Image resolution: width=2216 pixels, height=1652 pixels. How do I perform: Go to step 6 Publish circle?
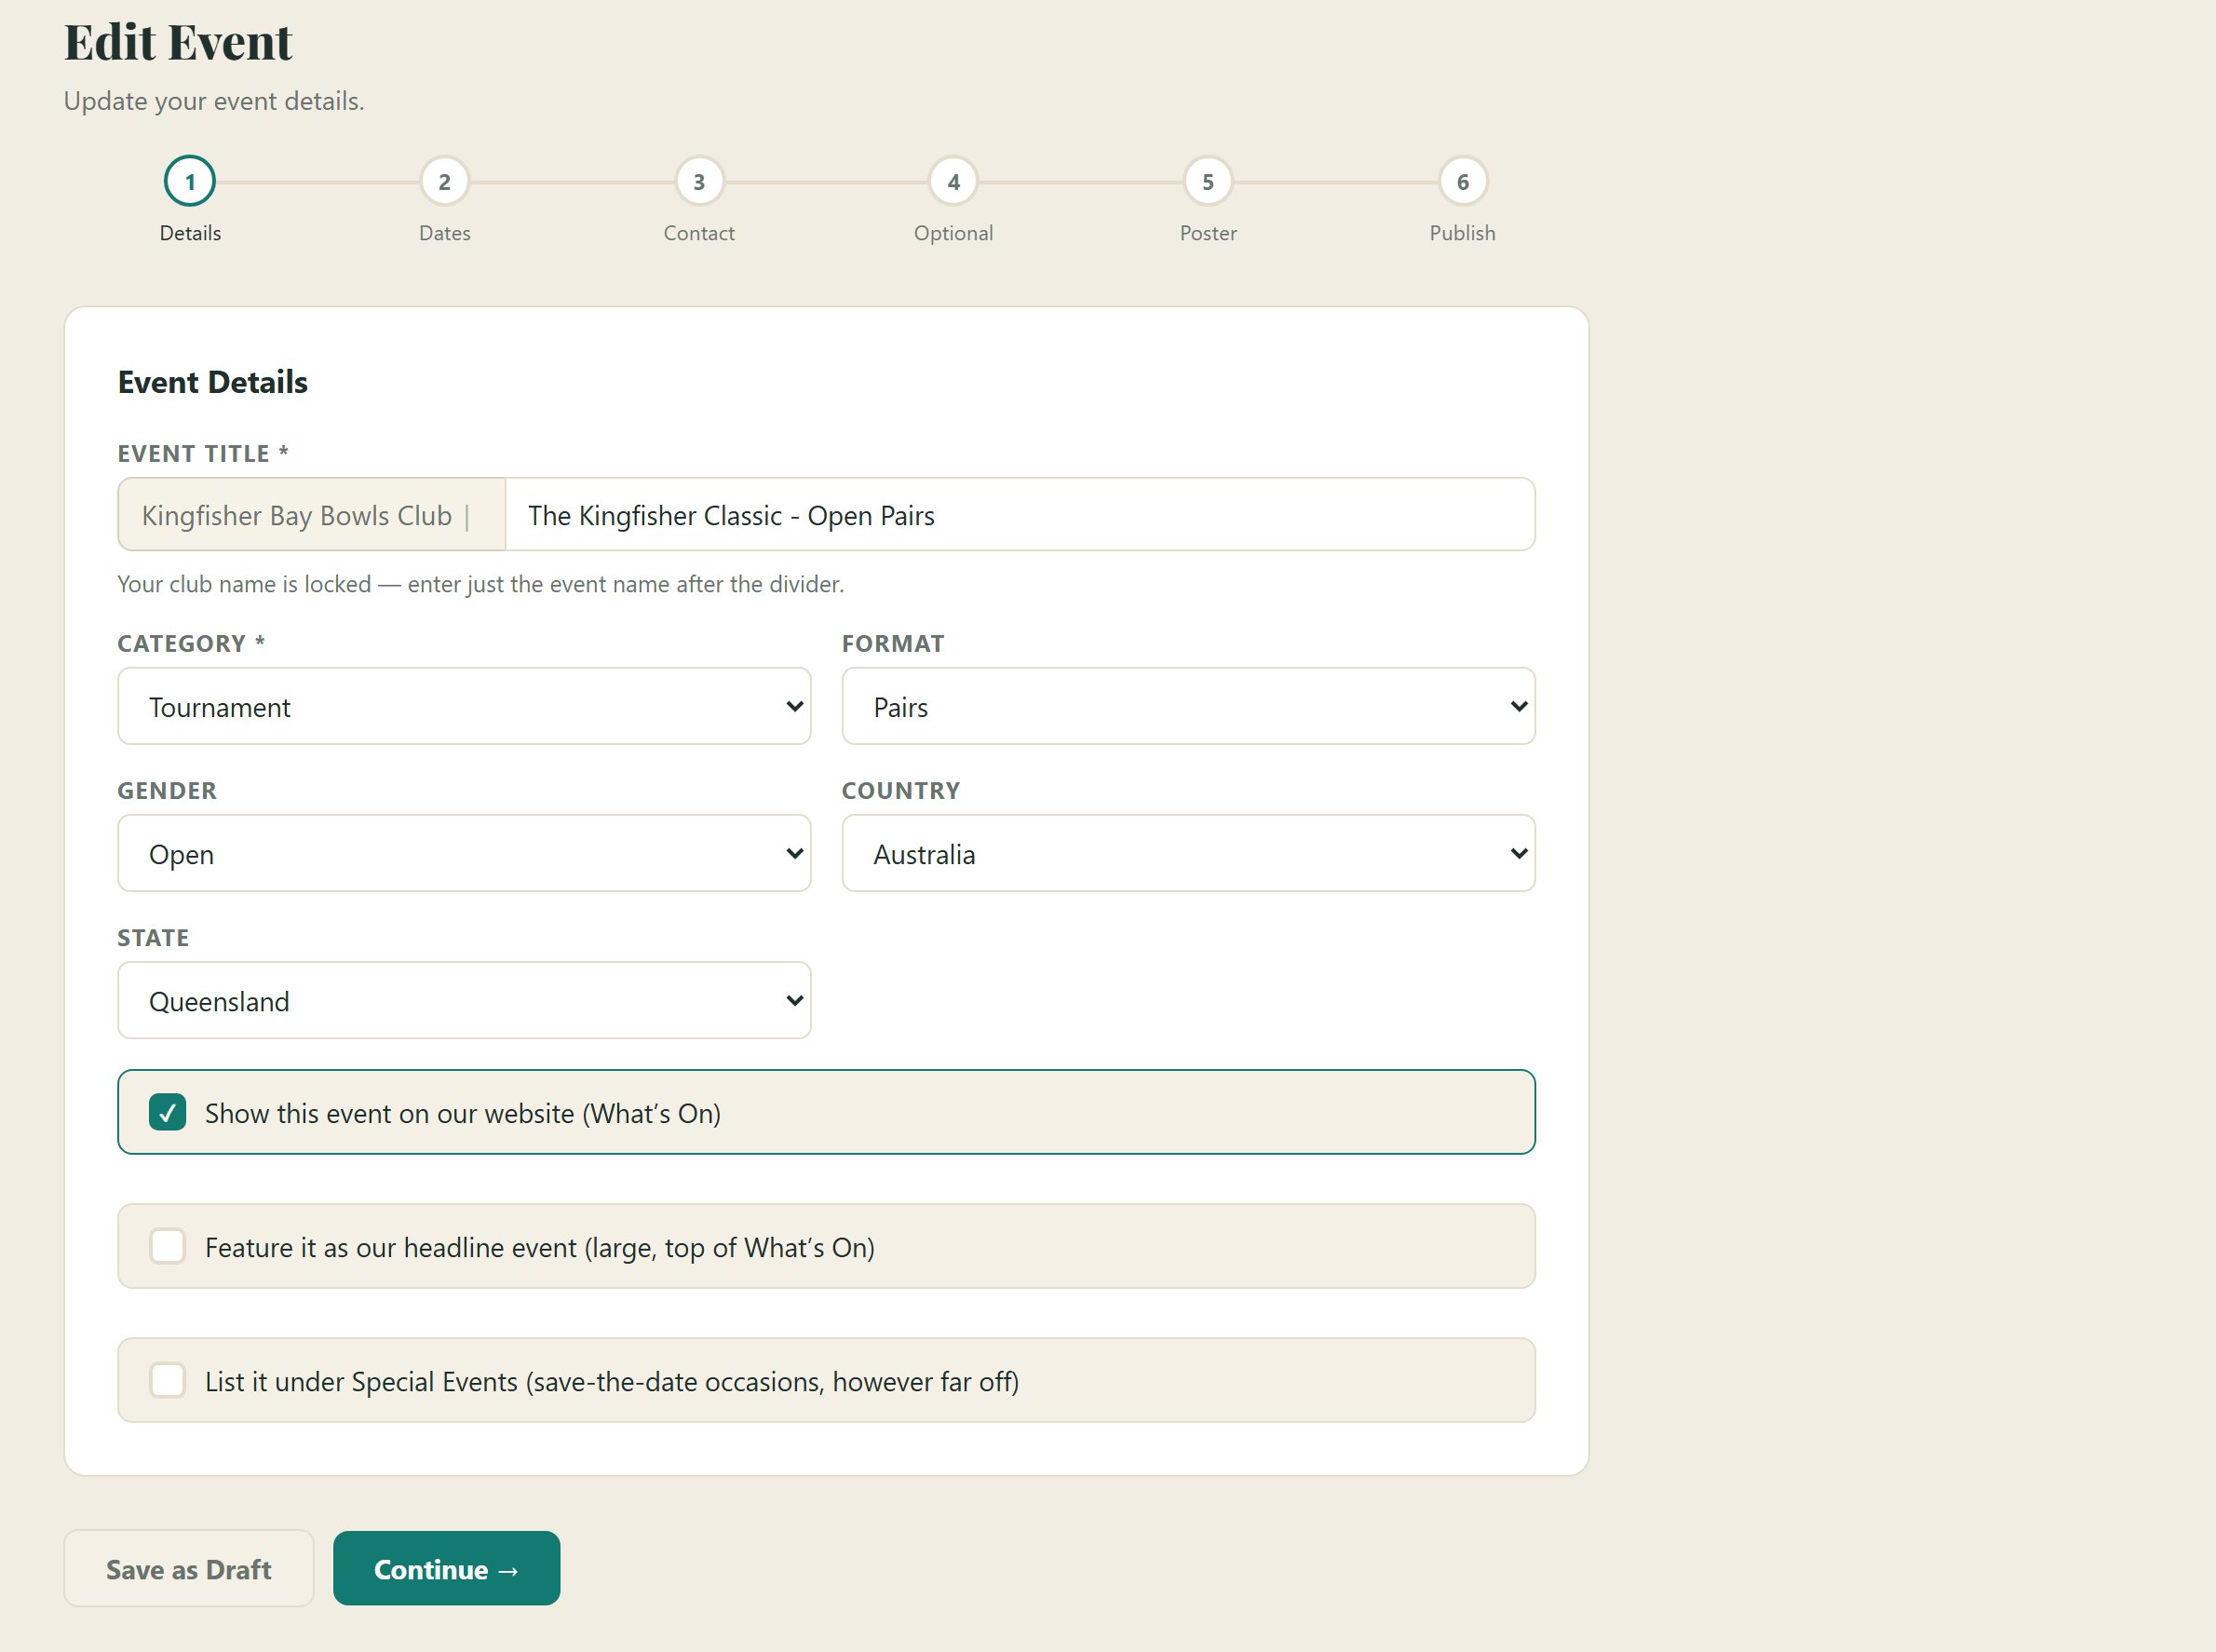1463,182
